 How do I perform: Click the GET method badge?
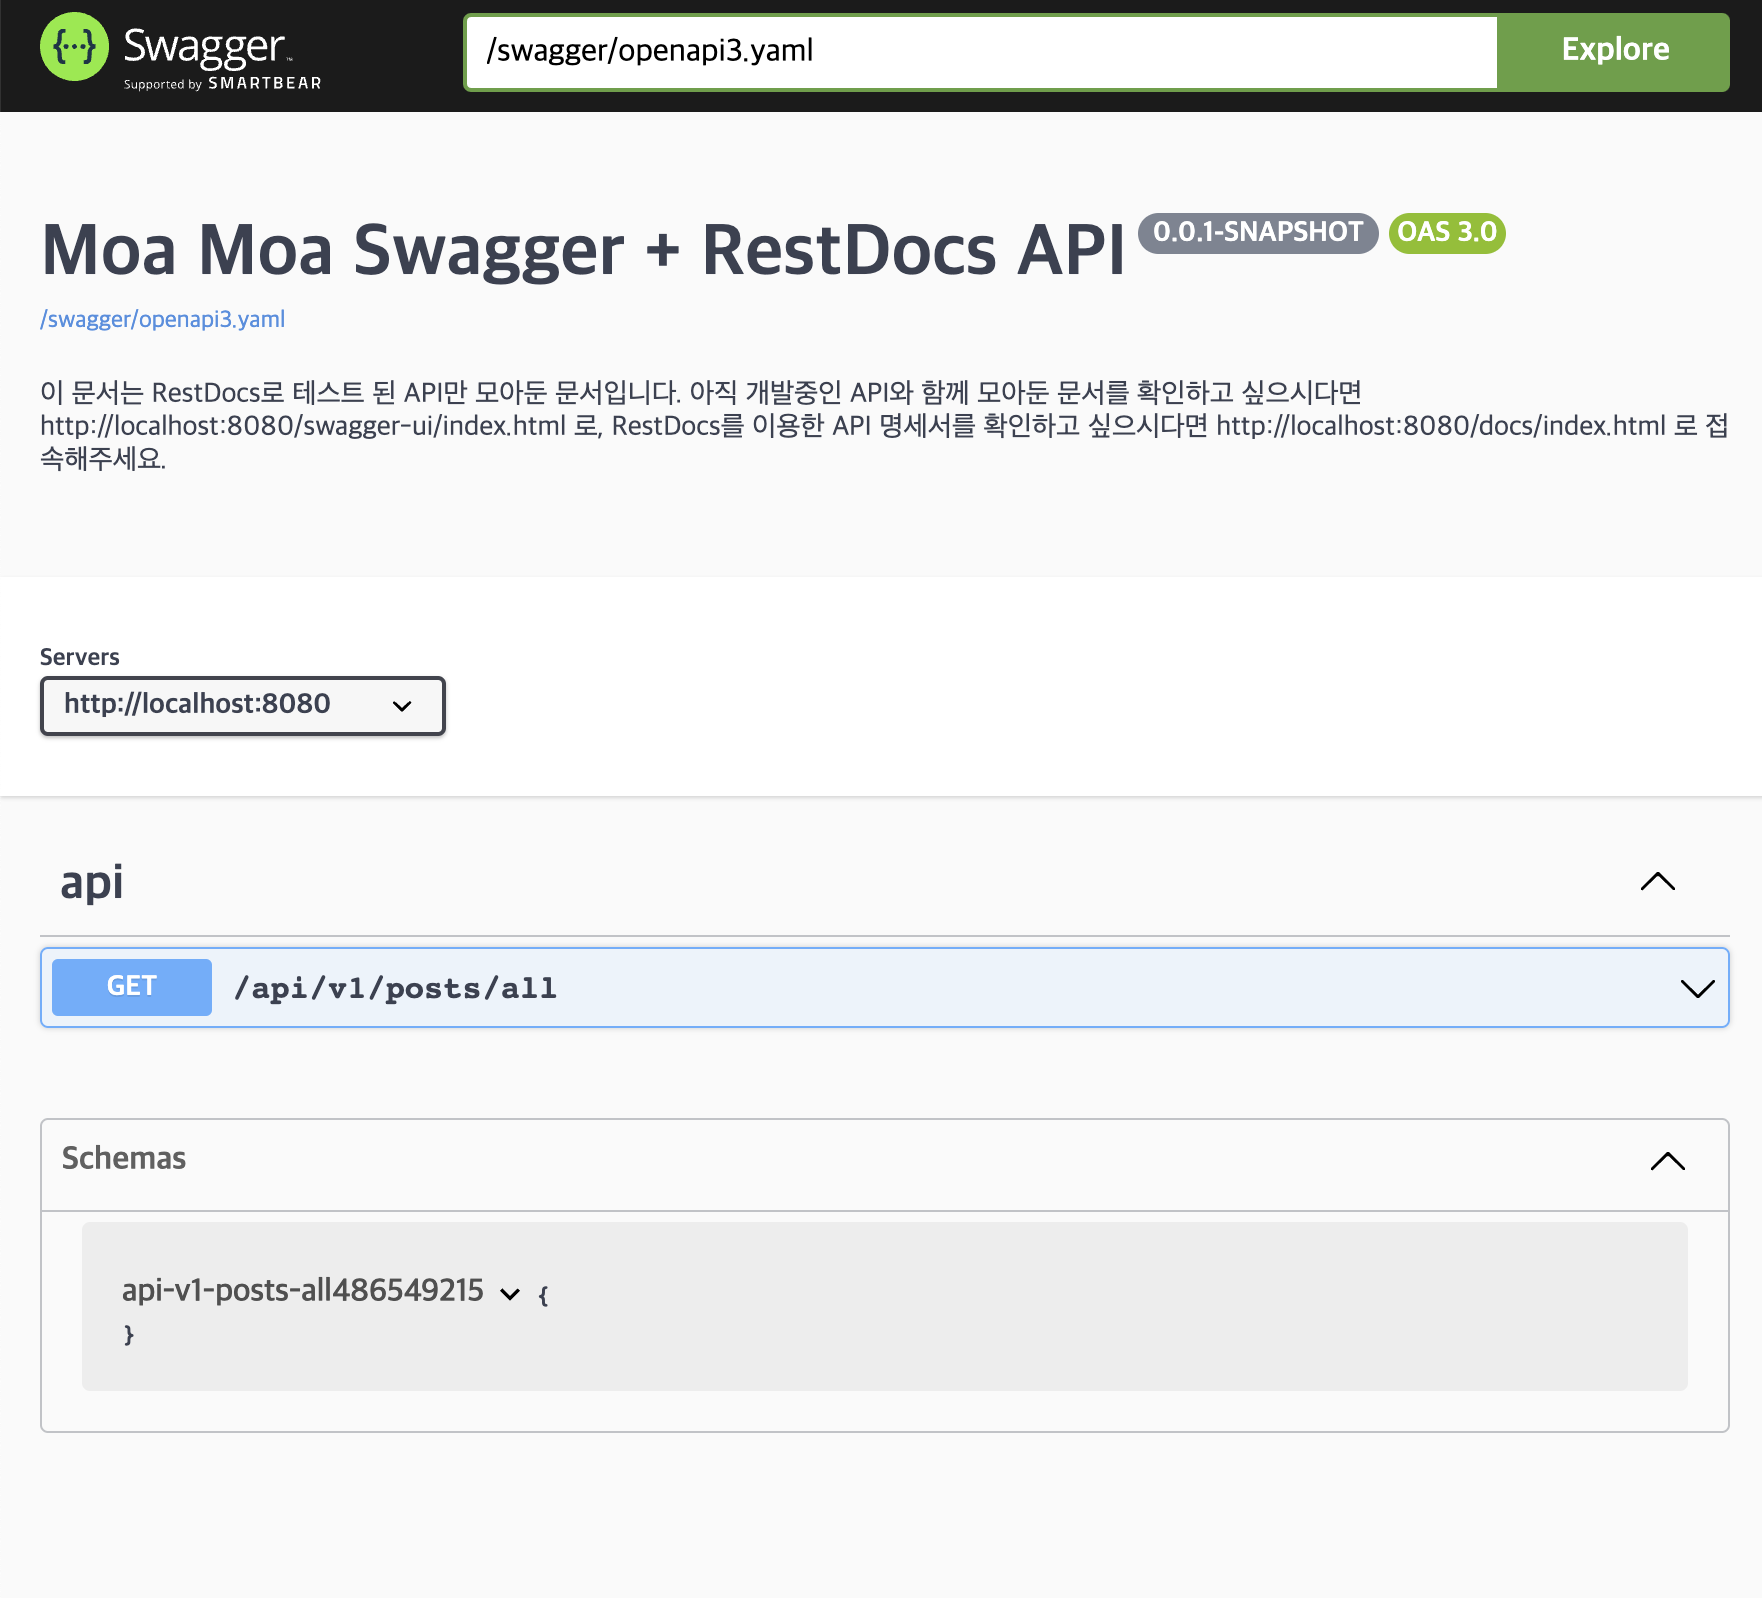tap(130, 986)
